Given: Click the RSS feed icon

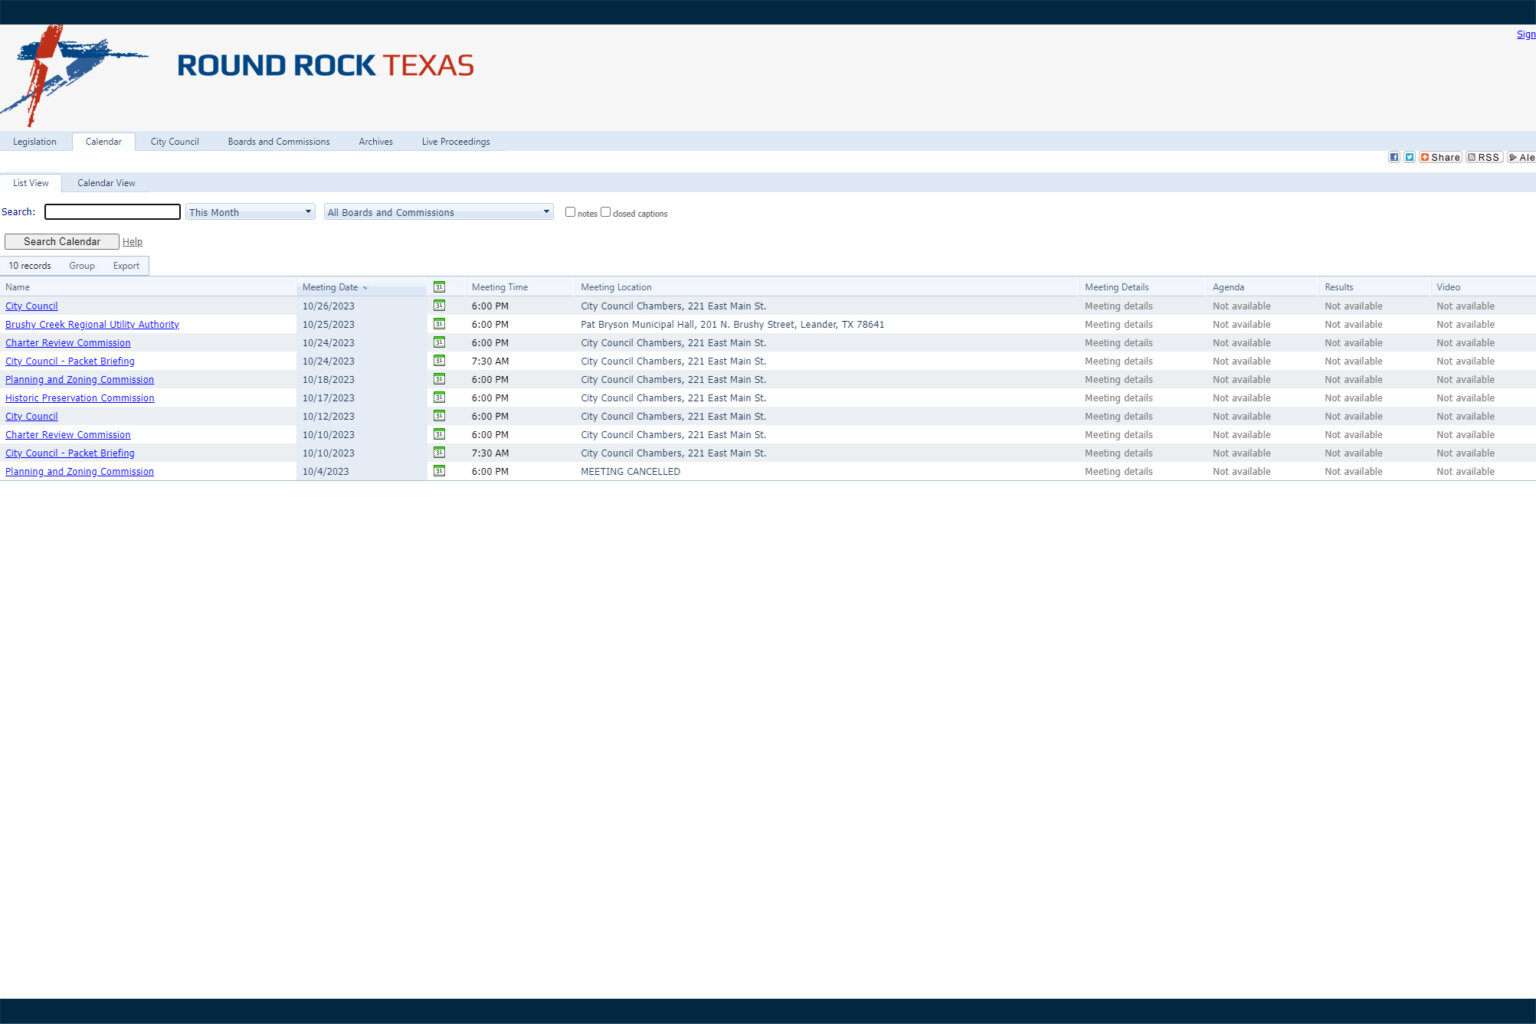Looking at the screenshot, I should 1485,157.
